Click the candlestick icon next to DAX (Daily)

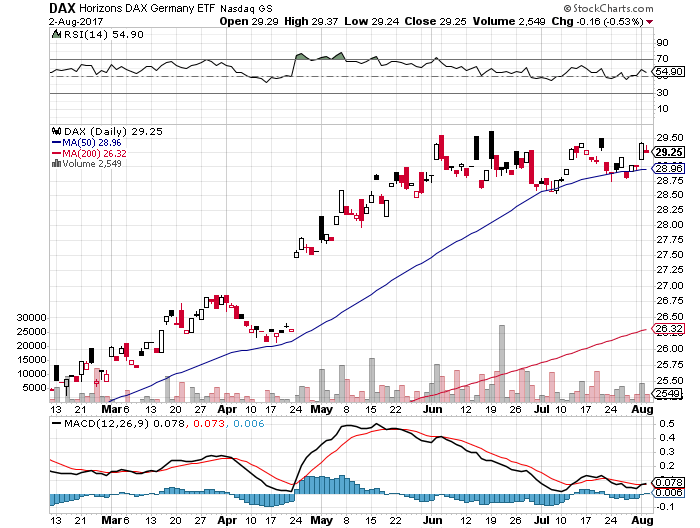pos(54,131)
